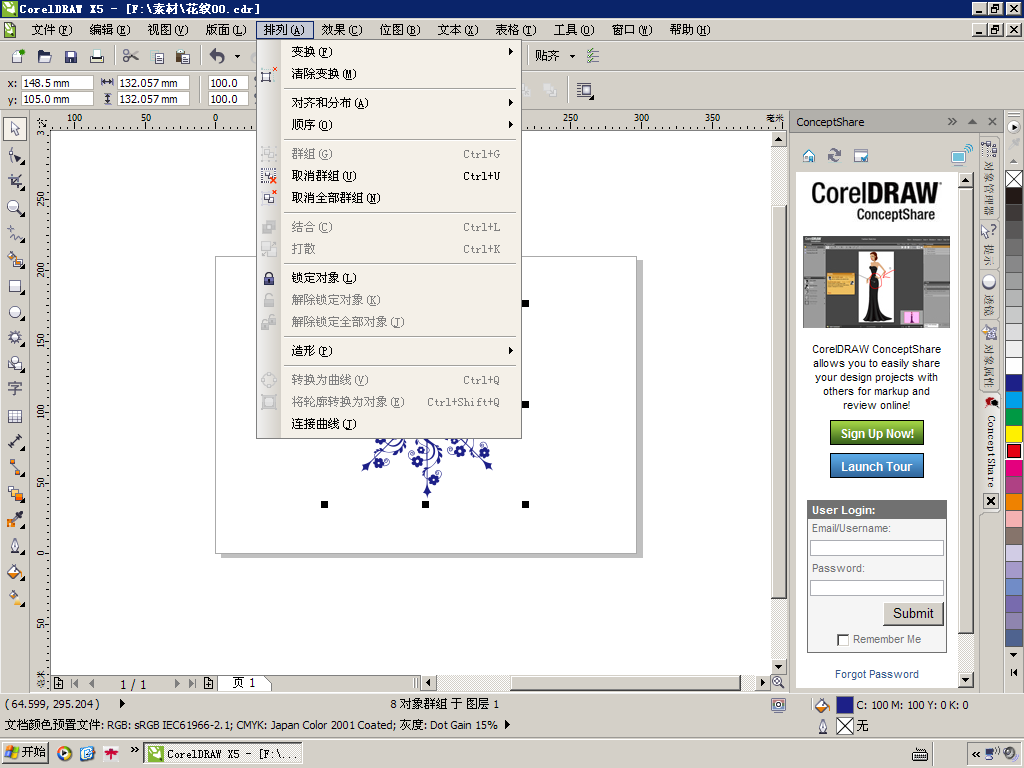Viewport: 1024px width, 768px height.
Task: Click the Sign Up Now! button
Action: click(x=876, y=434)
